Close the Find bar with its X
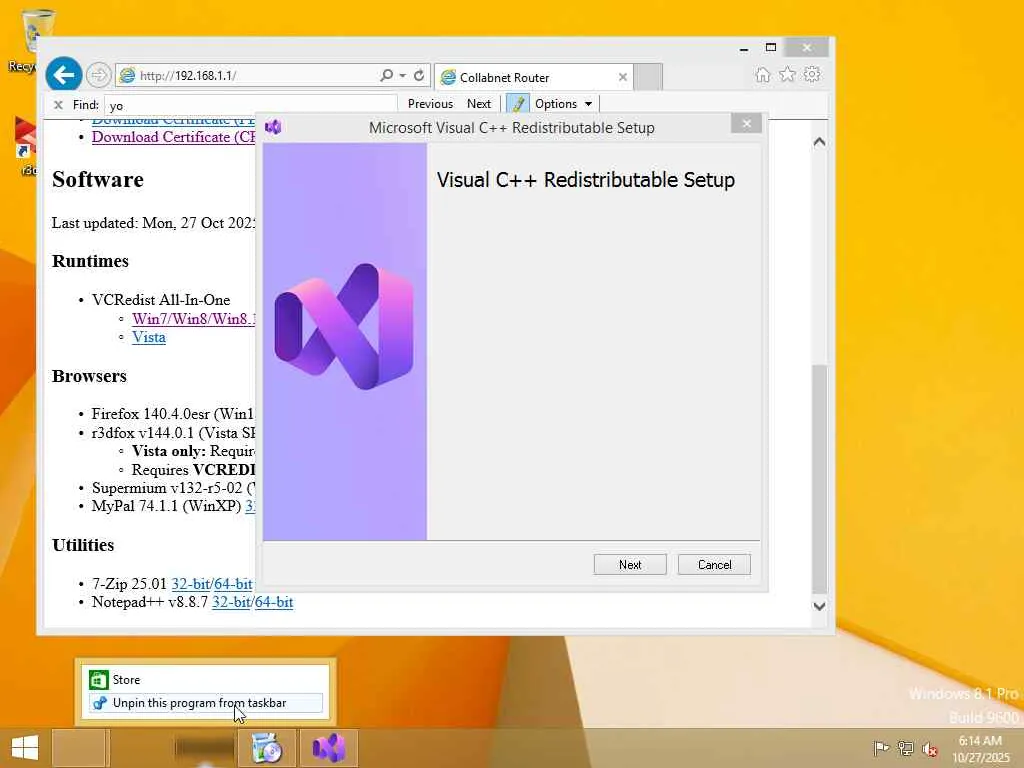 tap(58, 104)
